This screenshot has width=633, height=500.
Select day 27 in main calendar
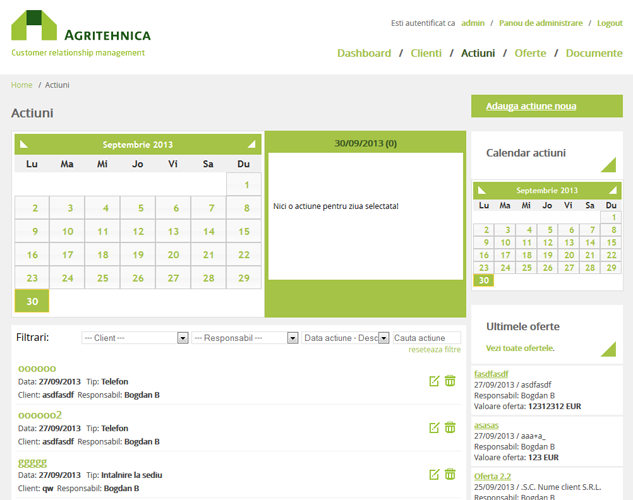tap(173, 278)
